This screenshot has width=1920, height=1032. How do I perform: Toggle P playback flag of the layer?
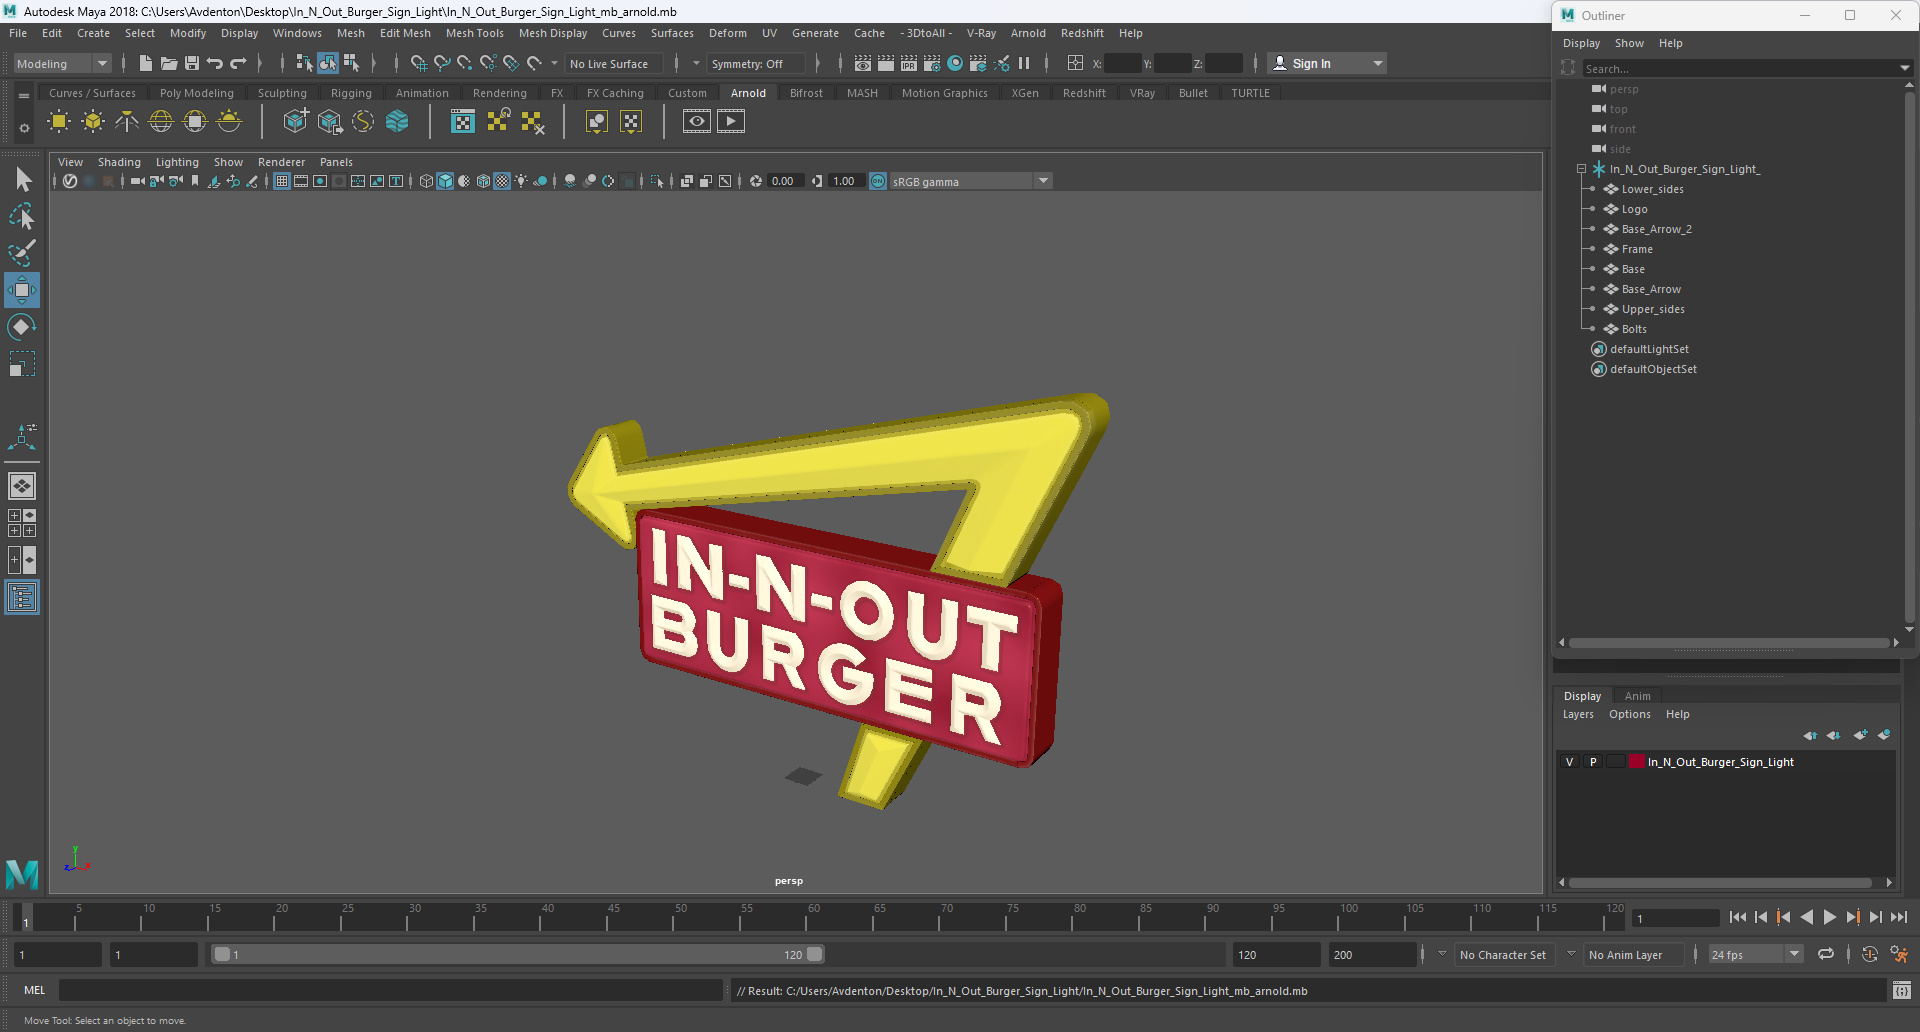click(1593, 762)
